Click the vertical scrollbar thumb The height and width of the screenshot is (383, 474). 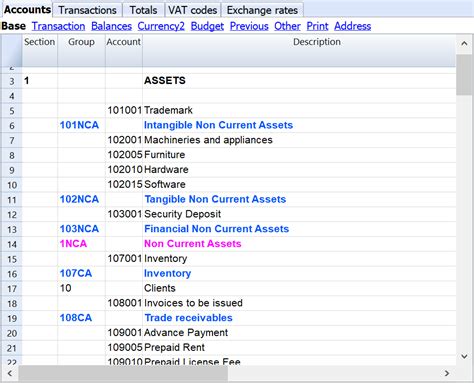(464, 75)
